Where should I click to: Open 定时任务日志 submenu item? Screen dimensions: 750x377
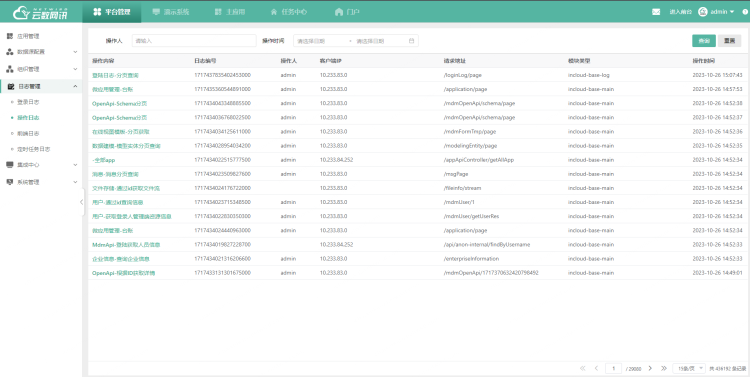pyautogui.click(x=34, y=149)
